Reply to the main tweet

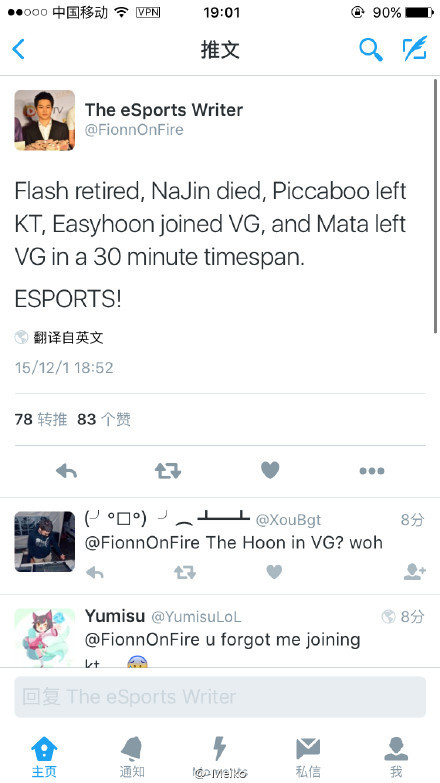(x=66, y=470)
